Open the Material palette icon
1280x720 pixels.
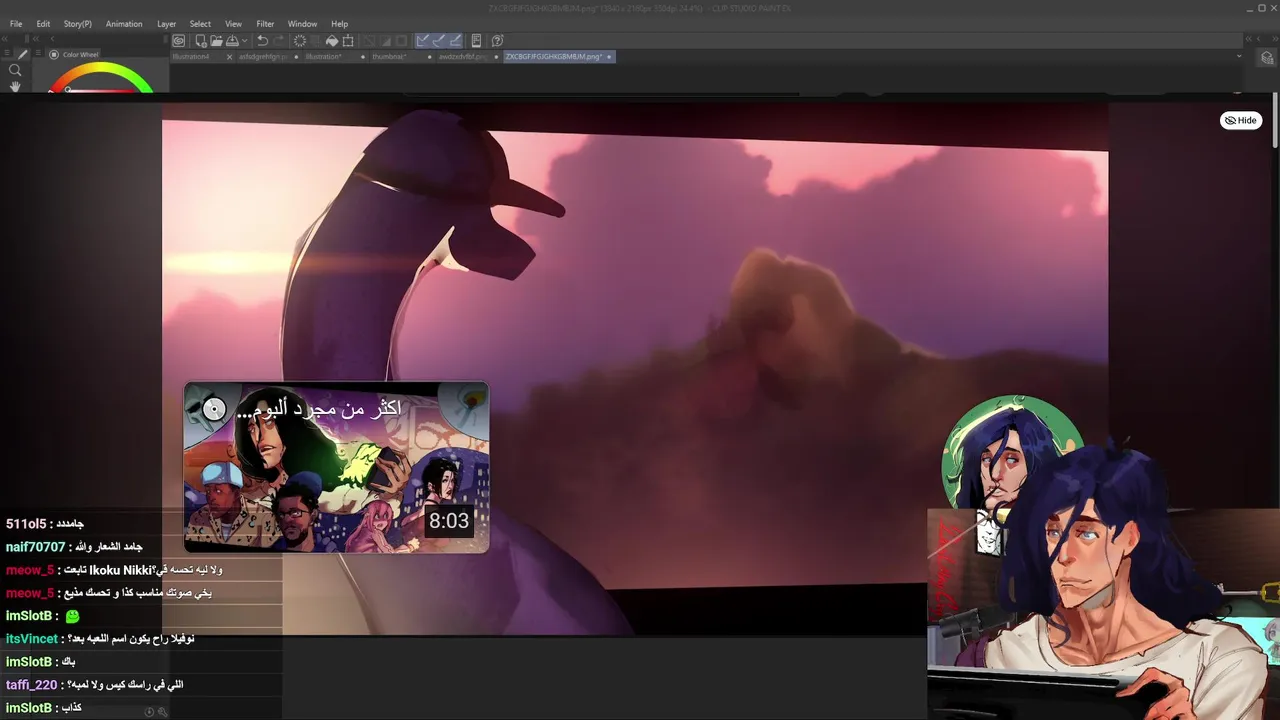tap(1267, 58)
